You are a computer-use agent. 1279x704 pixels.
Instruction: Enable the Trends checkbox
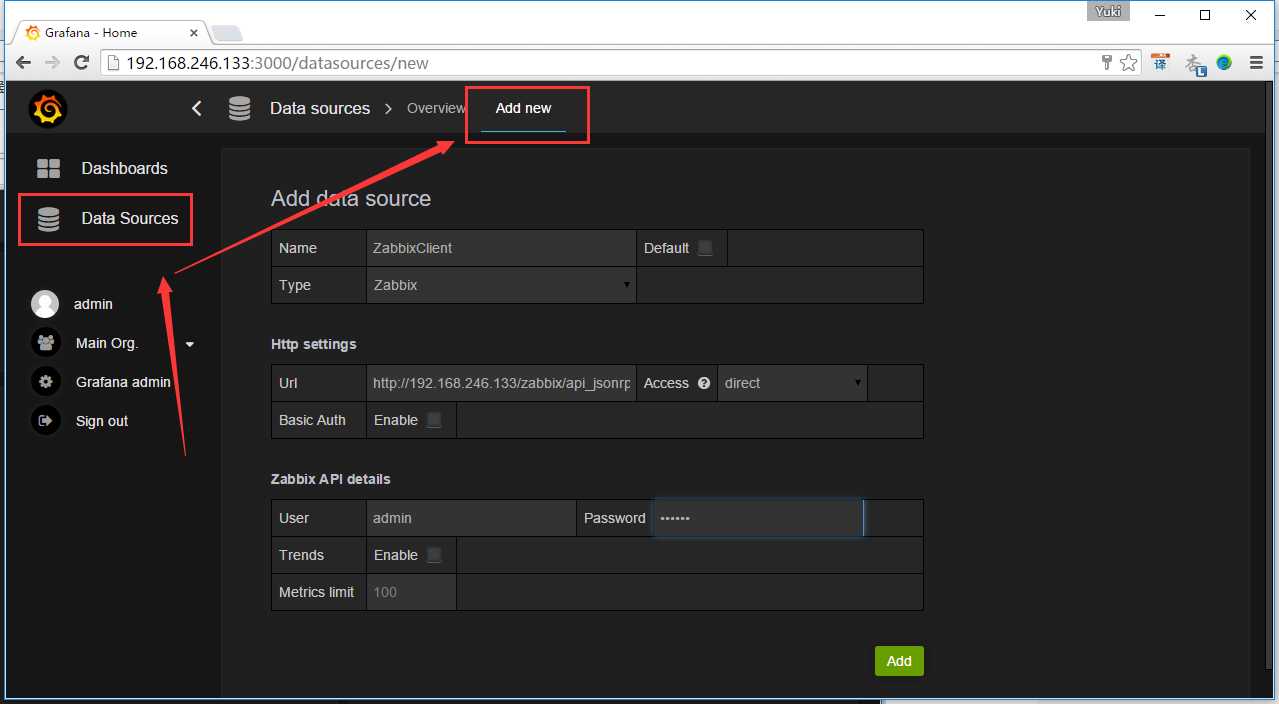tap(434, 555)
